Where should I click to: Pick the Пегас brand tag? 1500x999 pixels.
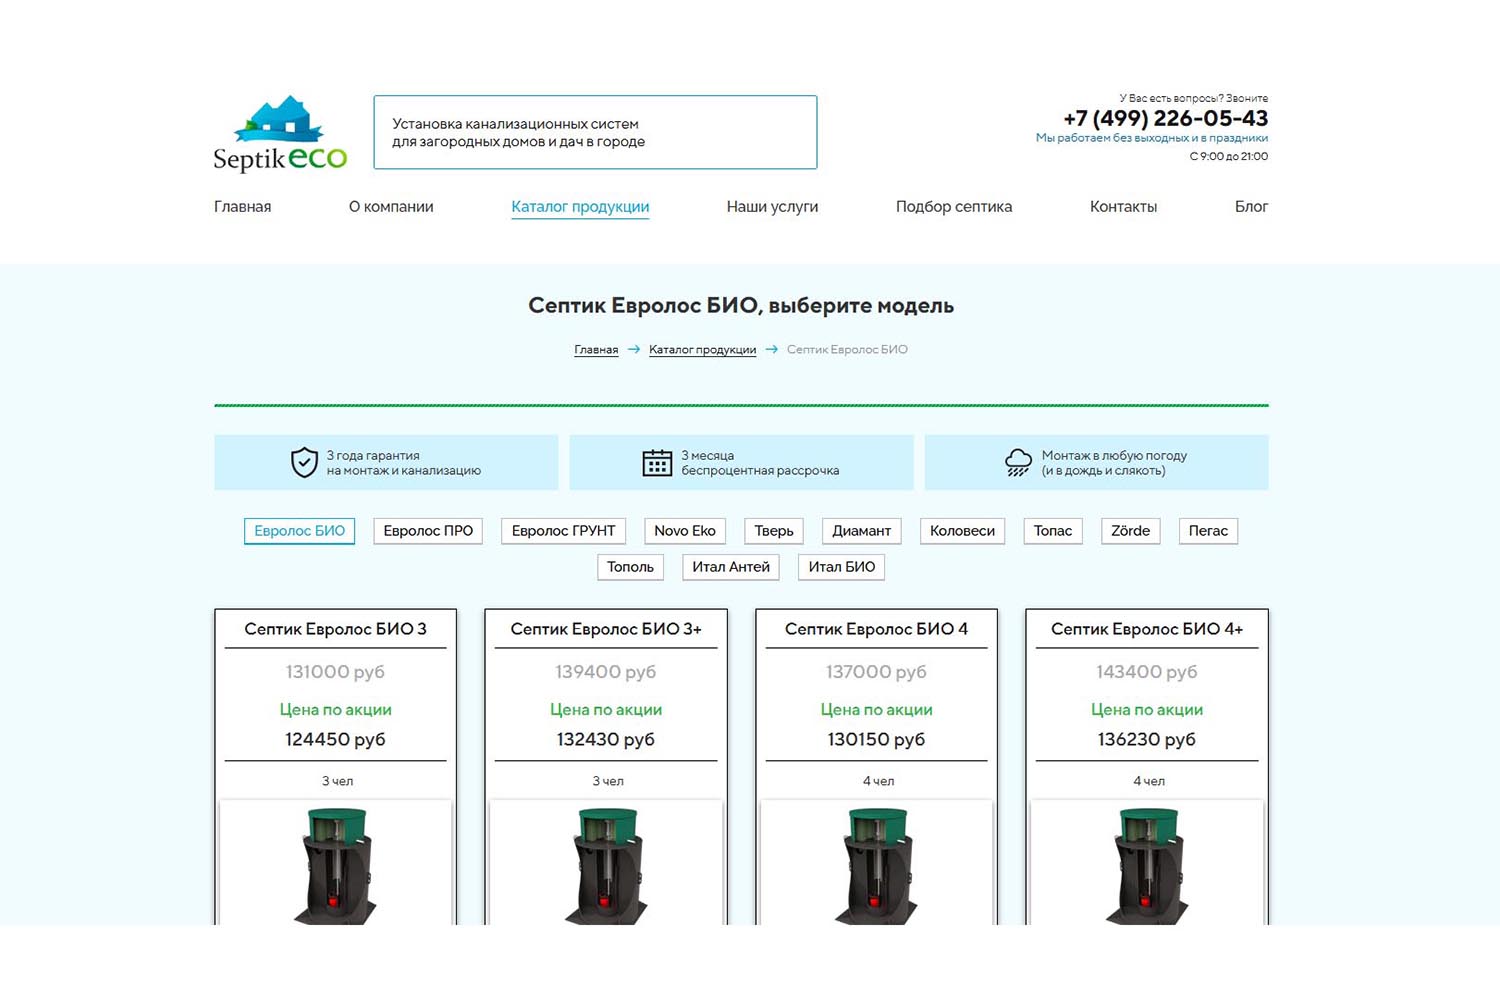[1208, 531]
